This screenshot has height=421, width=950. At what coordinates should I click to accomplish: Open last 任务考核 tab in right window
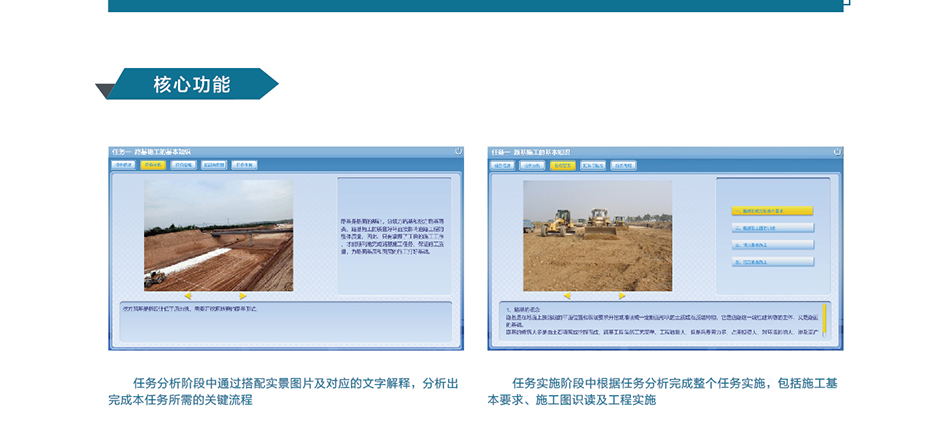(623, 165)
